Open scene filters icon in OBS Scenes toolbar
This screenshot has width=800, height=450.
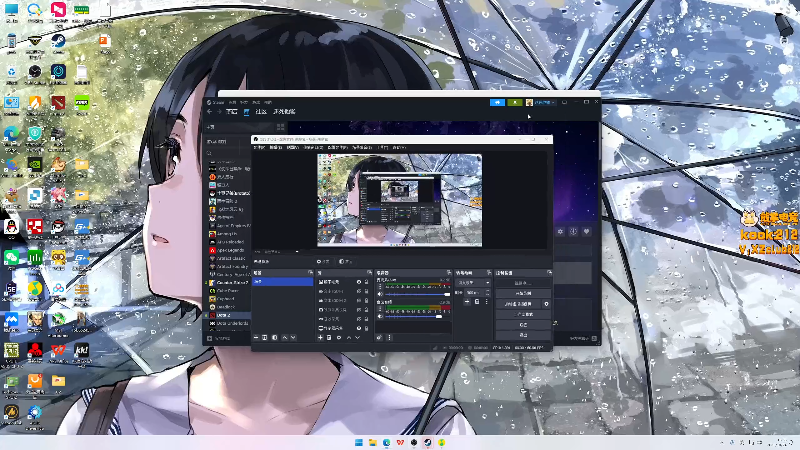(x=274, y=337)
